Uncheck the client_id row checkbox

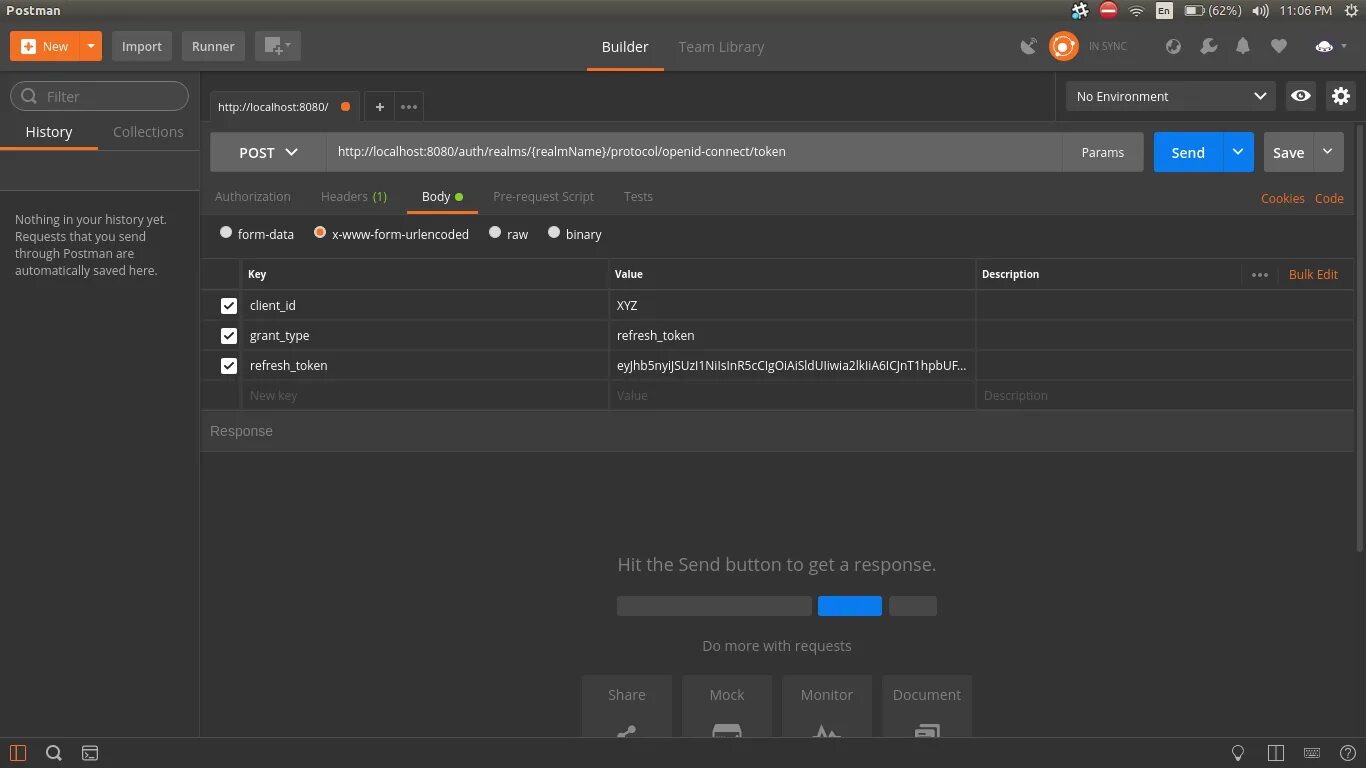coord(229,305)
